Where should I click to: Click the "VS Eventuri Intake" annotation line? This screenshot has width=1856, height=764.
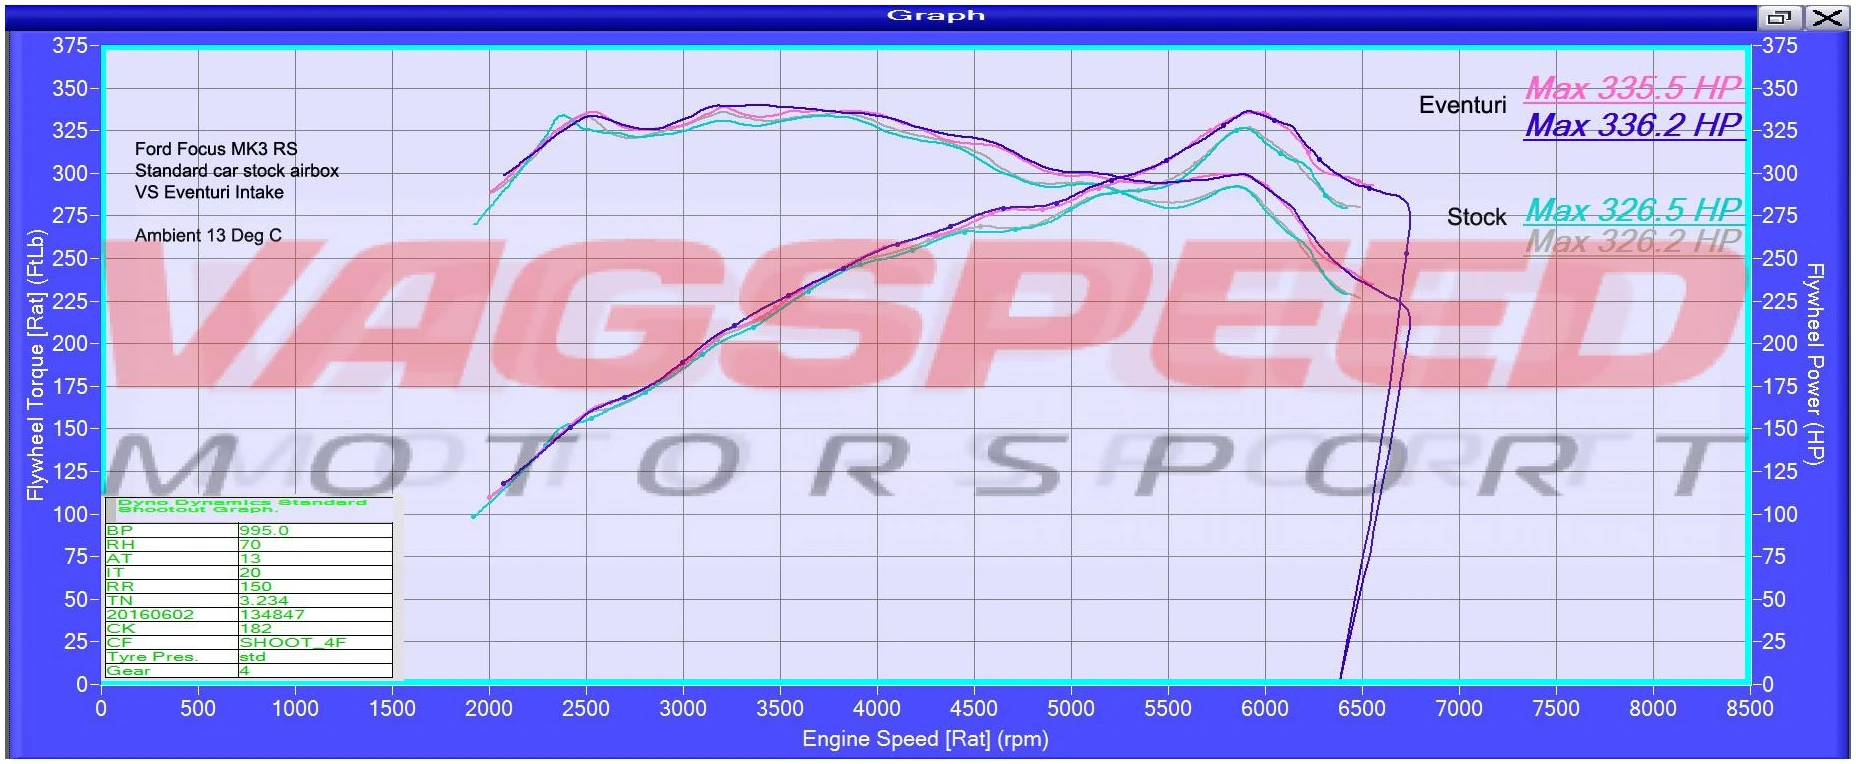click(x=209, y=192)
